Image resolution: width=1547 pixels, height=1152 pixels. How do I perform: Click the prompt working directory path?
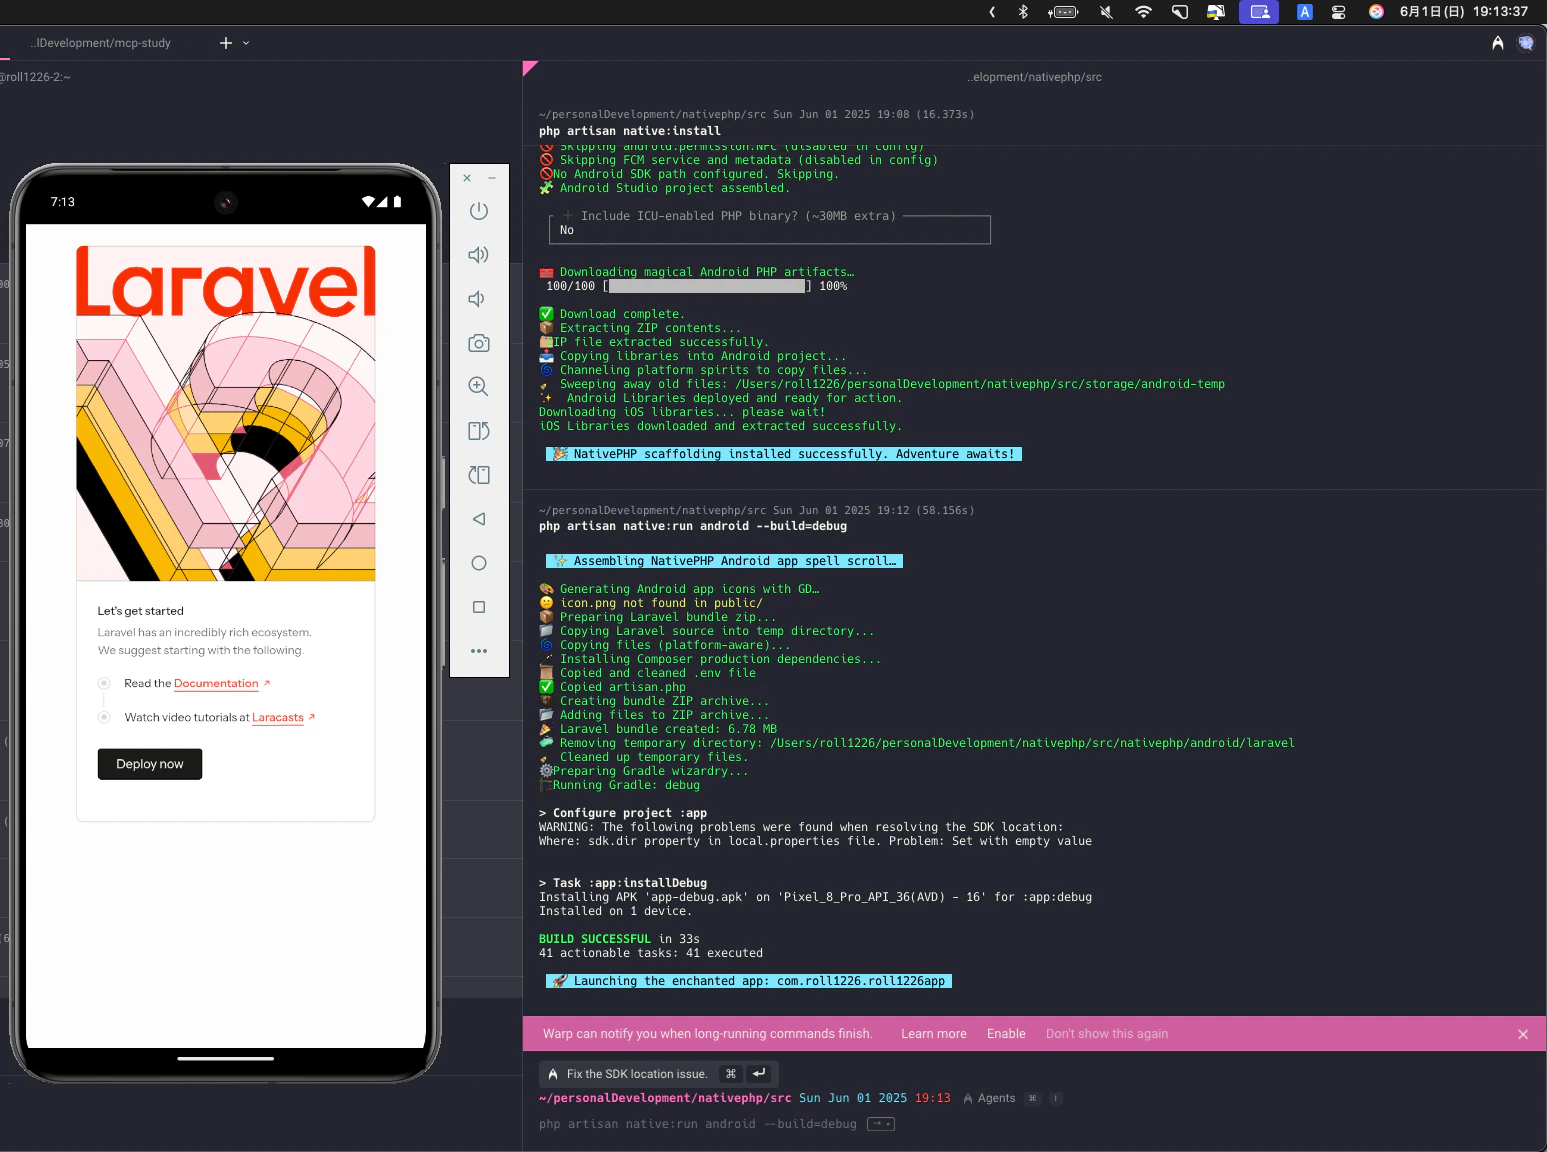point(665,1098)
